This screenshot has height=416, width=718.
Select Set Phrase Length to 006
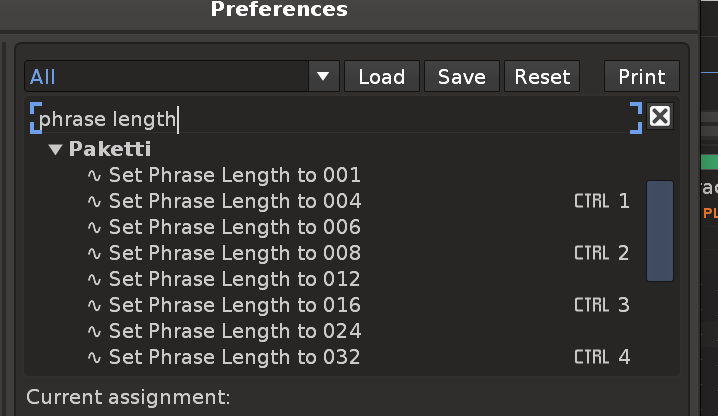click(234, 227)
